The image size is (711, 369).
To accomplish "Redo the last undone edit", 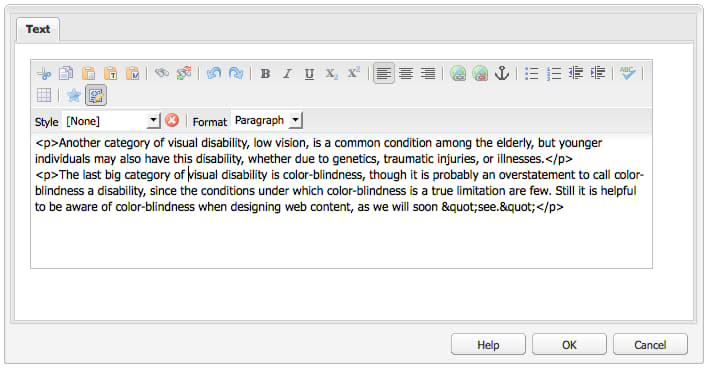I will pyautogui.click(x=236, y=73).
